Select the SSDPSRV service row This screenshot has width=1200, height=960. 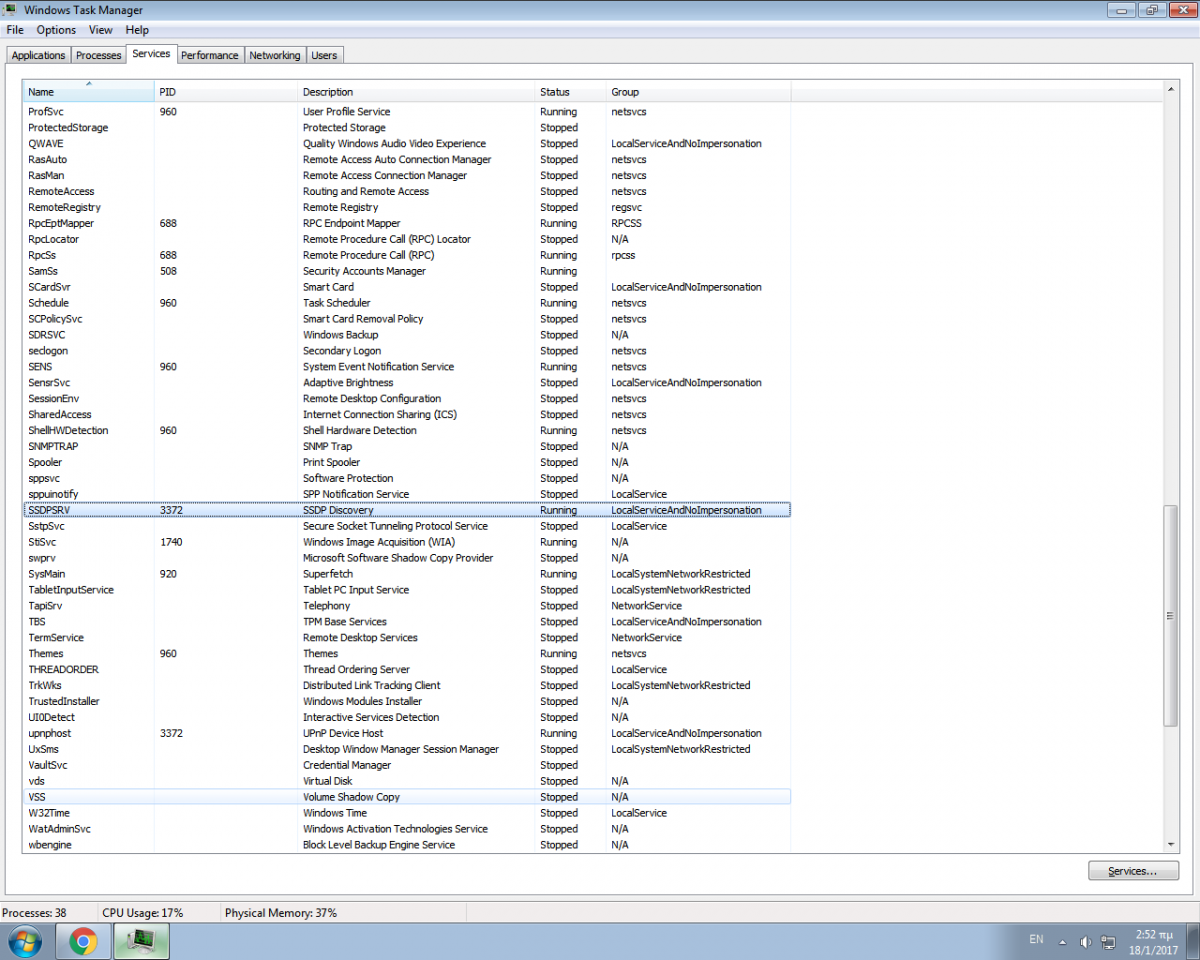(x=407, y=510)
